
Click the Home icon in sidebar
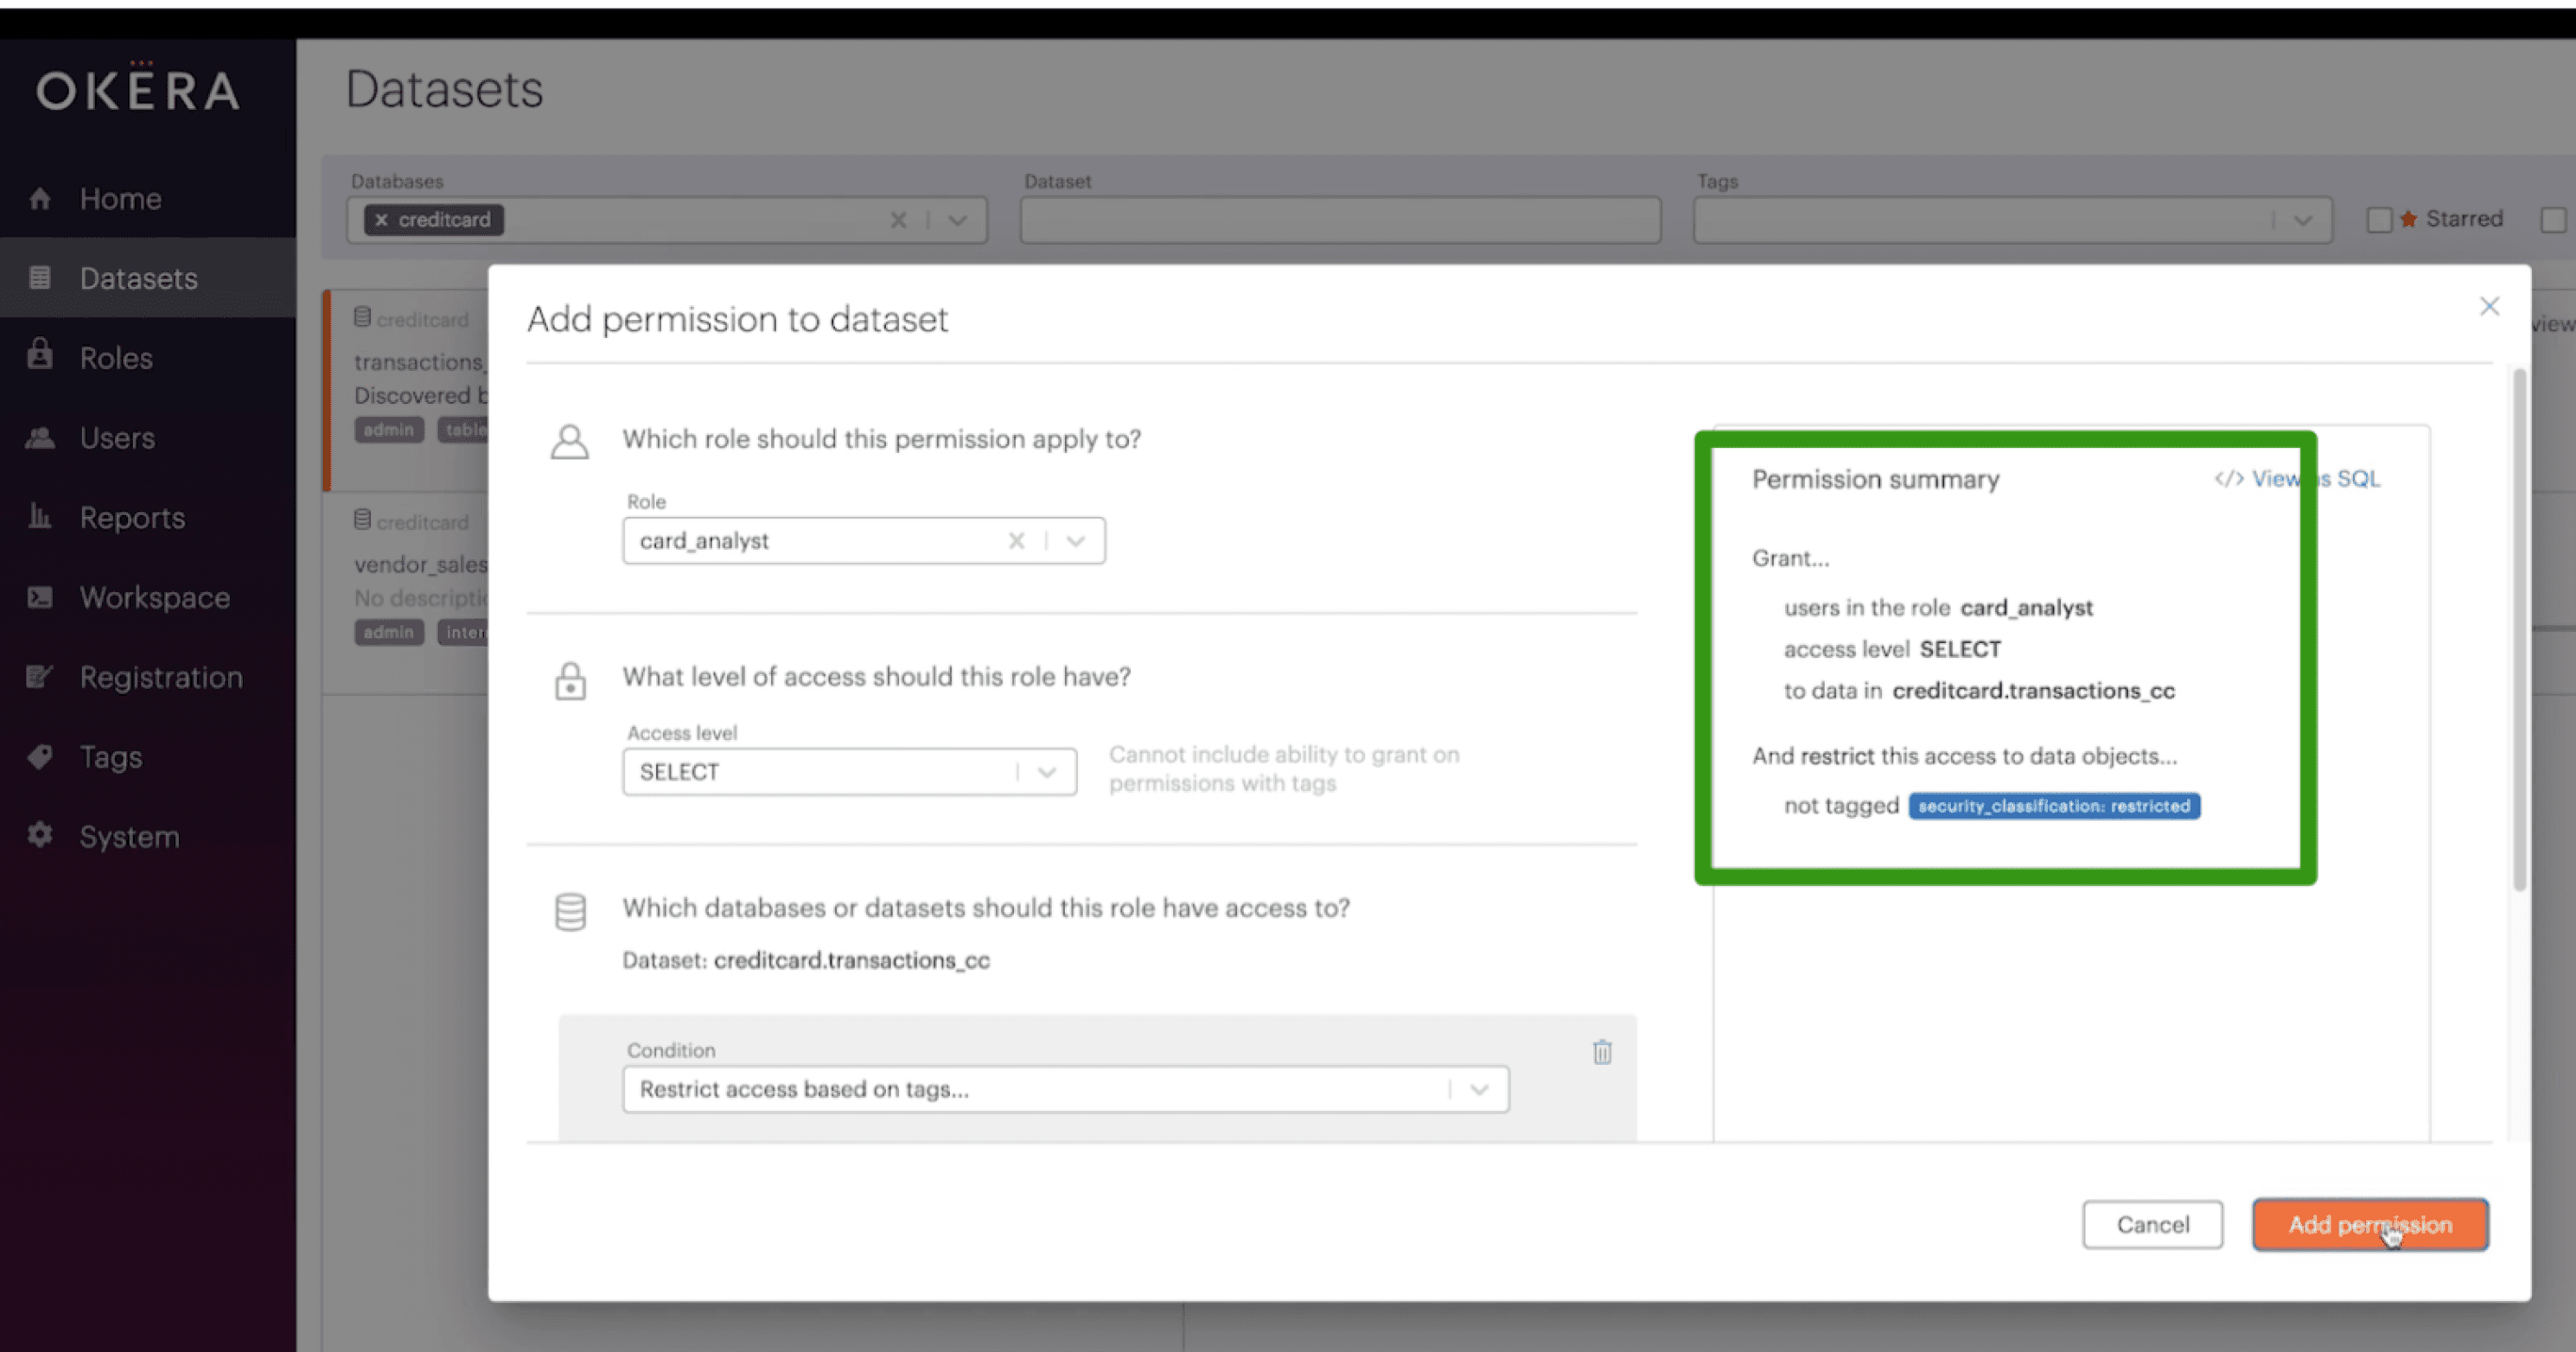click(x=40, y=198)
